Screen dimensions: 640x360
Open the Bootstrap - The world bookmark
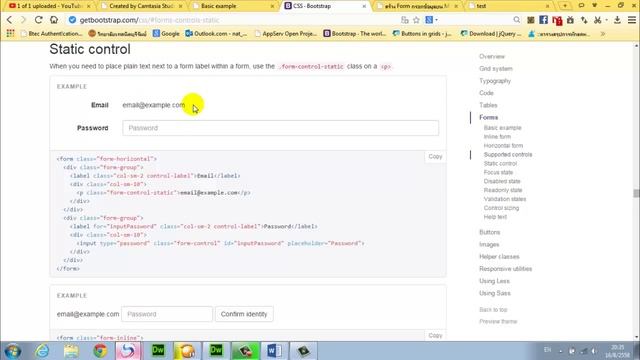click(x=355, y=34)
